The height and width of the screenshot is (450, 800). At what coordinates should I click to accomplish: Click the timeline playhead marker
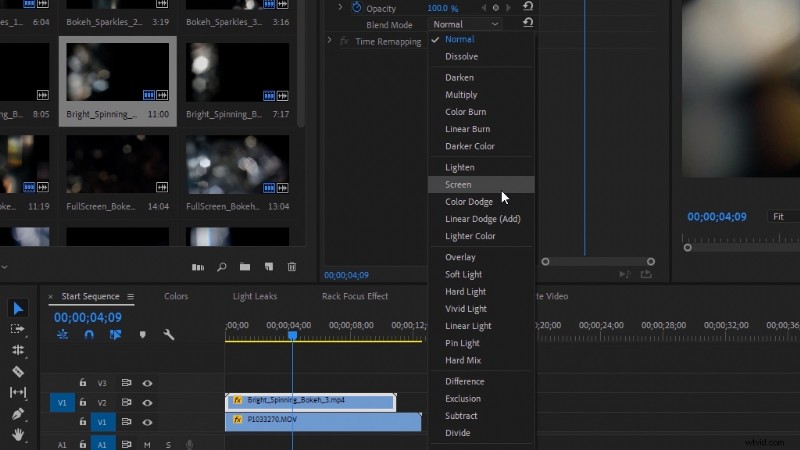tap(292, 335)
